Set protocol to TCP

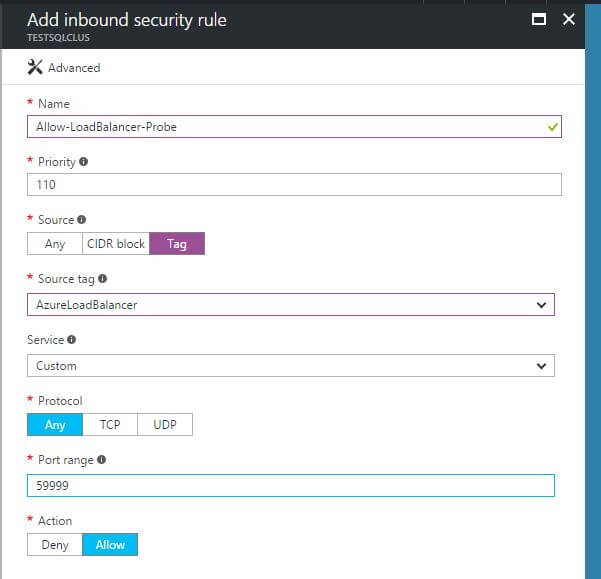click(x=110, y=425)
